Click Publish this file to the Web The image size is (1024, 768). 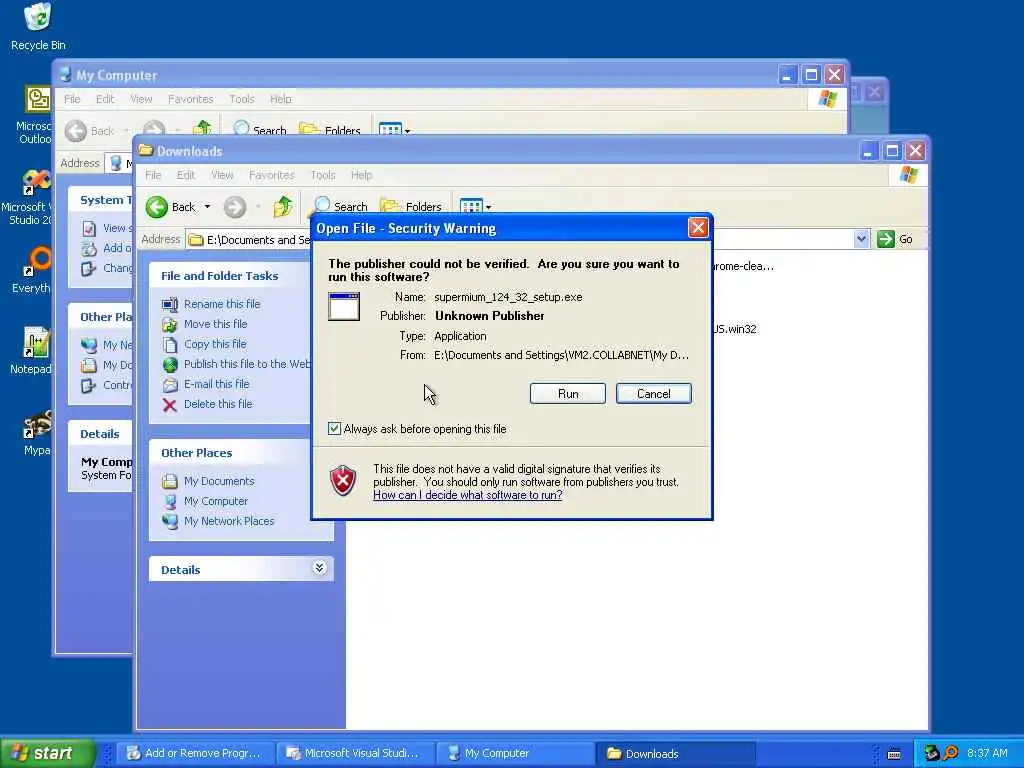(247, 364)
